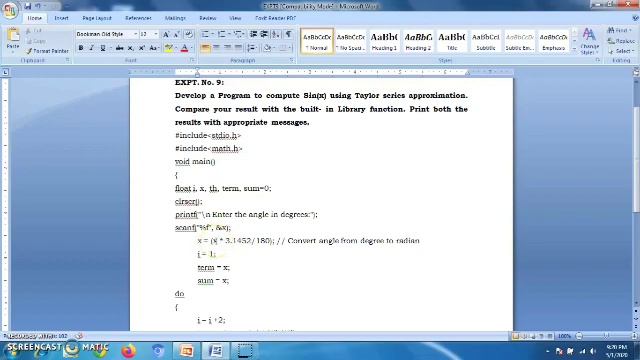Apply No Spacing style
The width and height of the screenshot is (640, 360).
pyautogui.click(x=351, y=41)
